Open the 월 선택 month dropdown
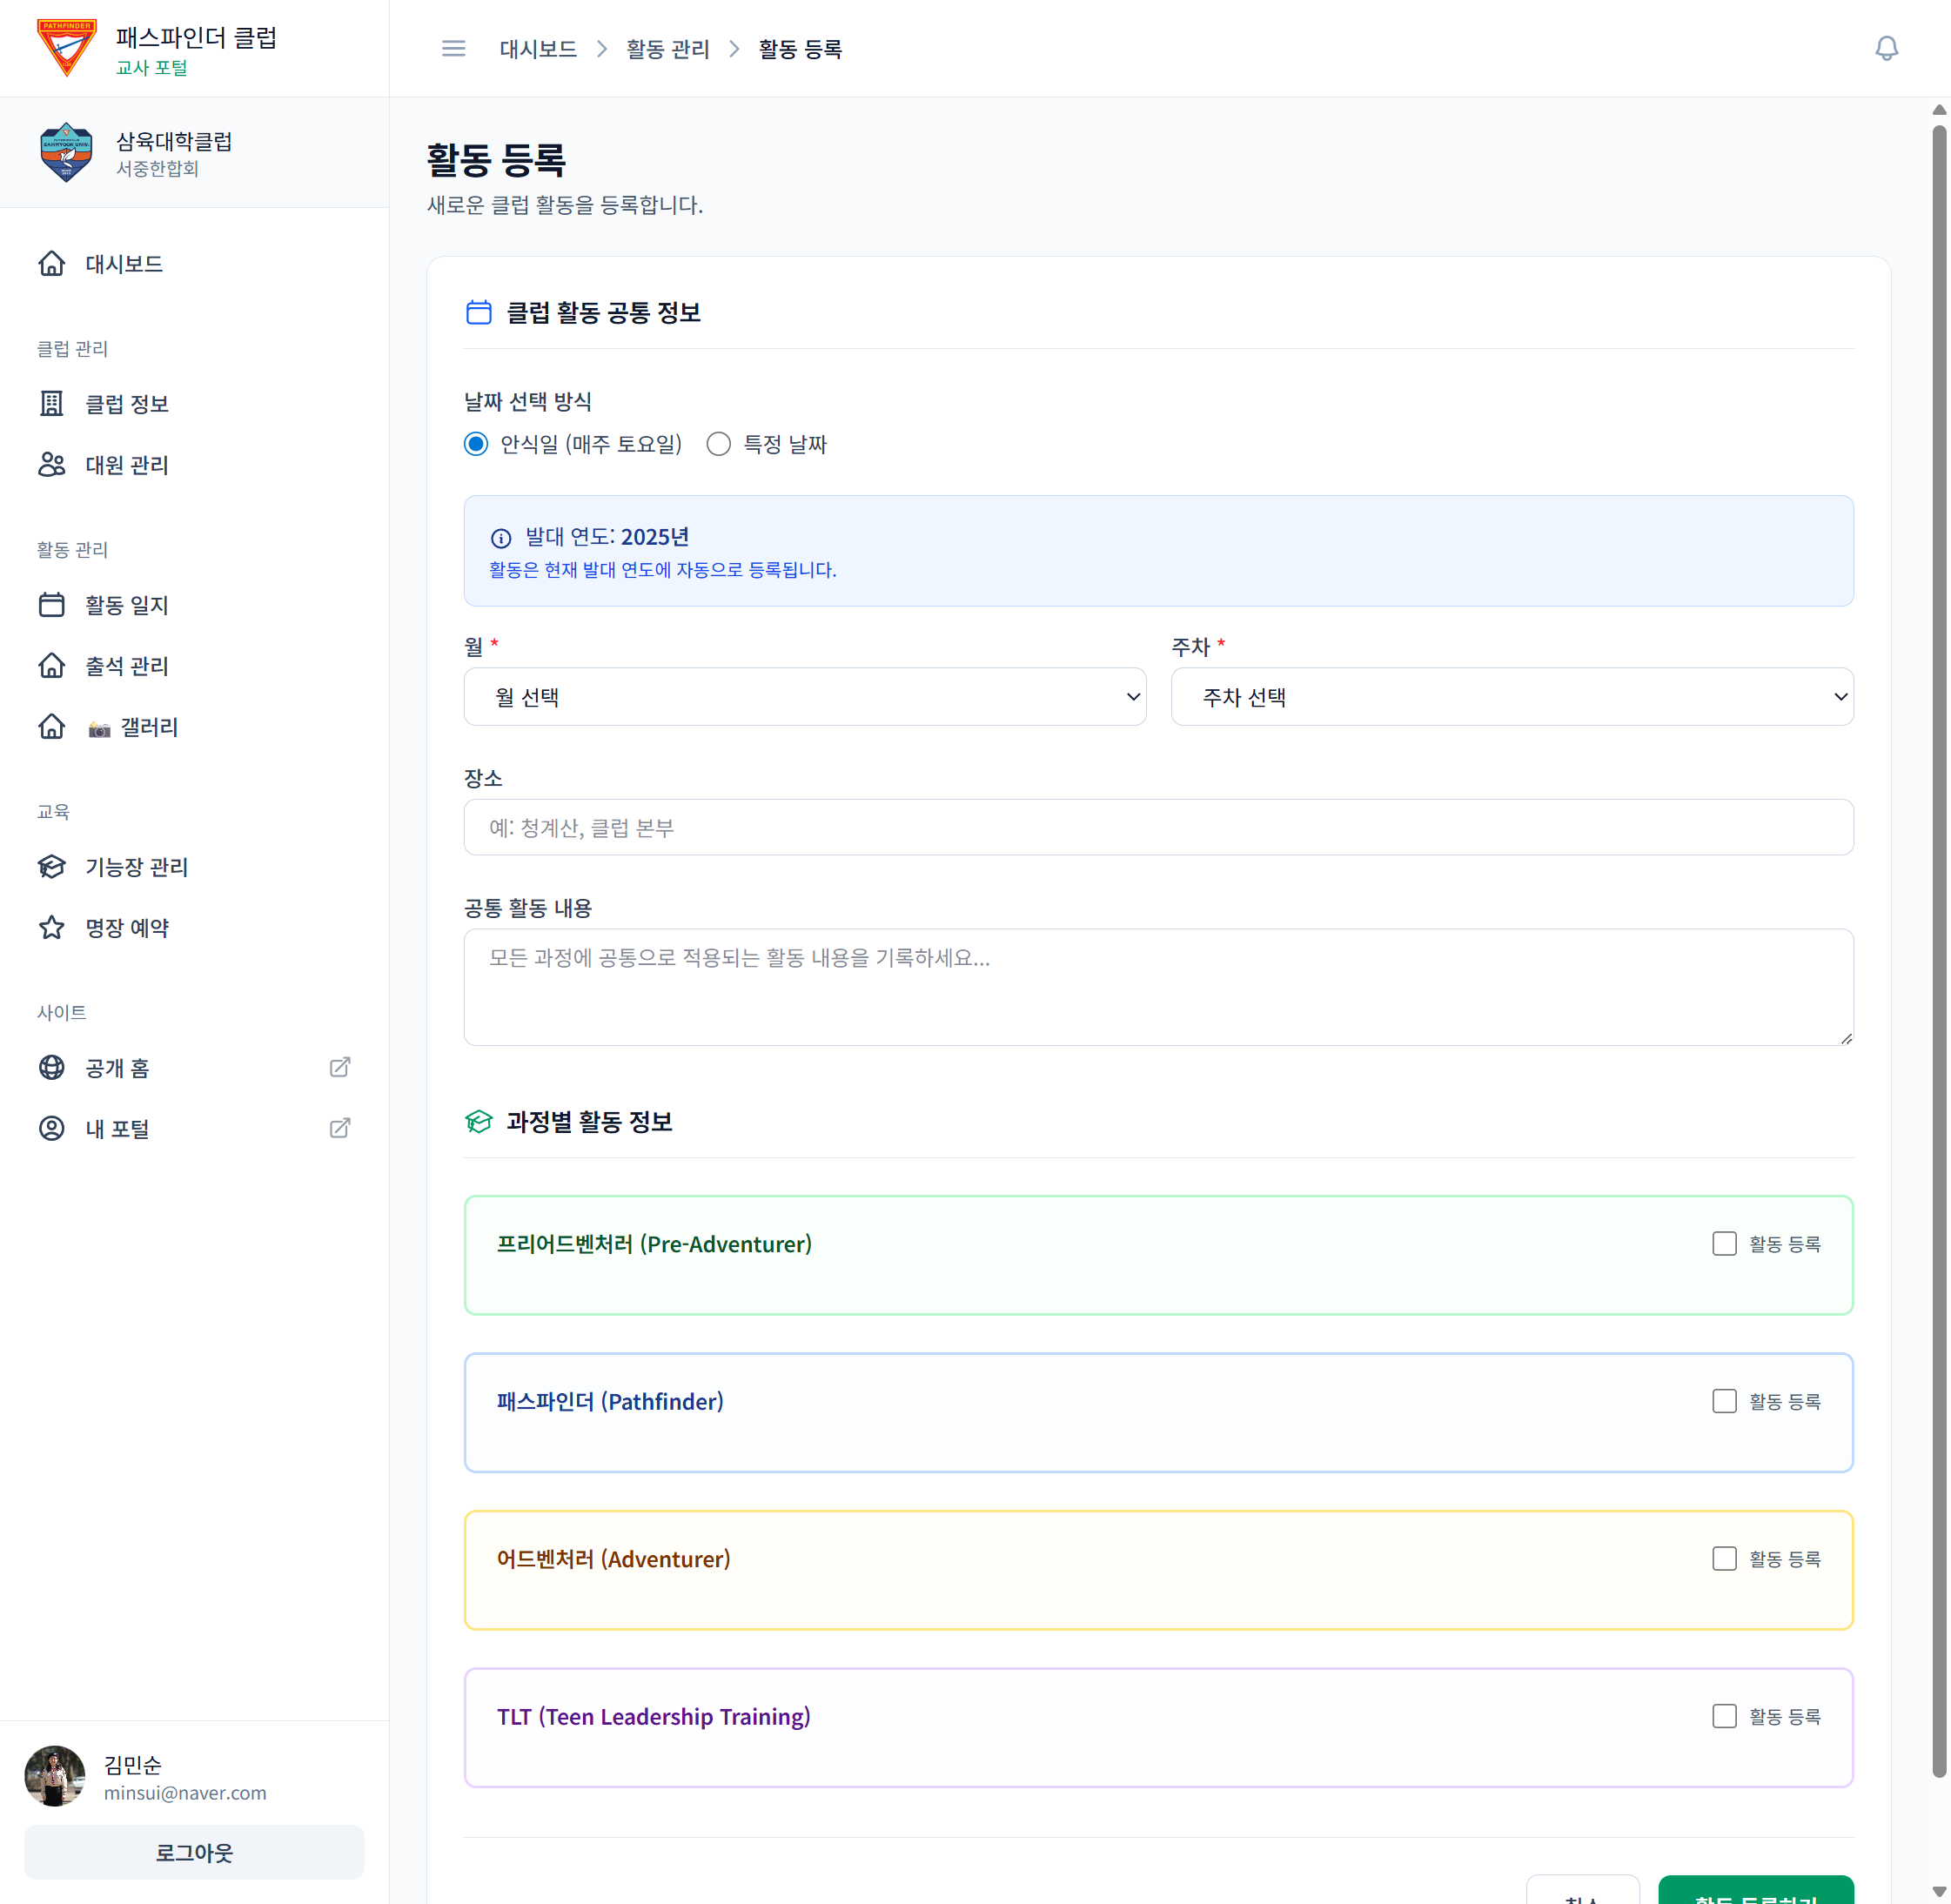 point(804,697)
